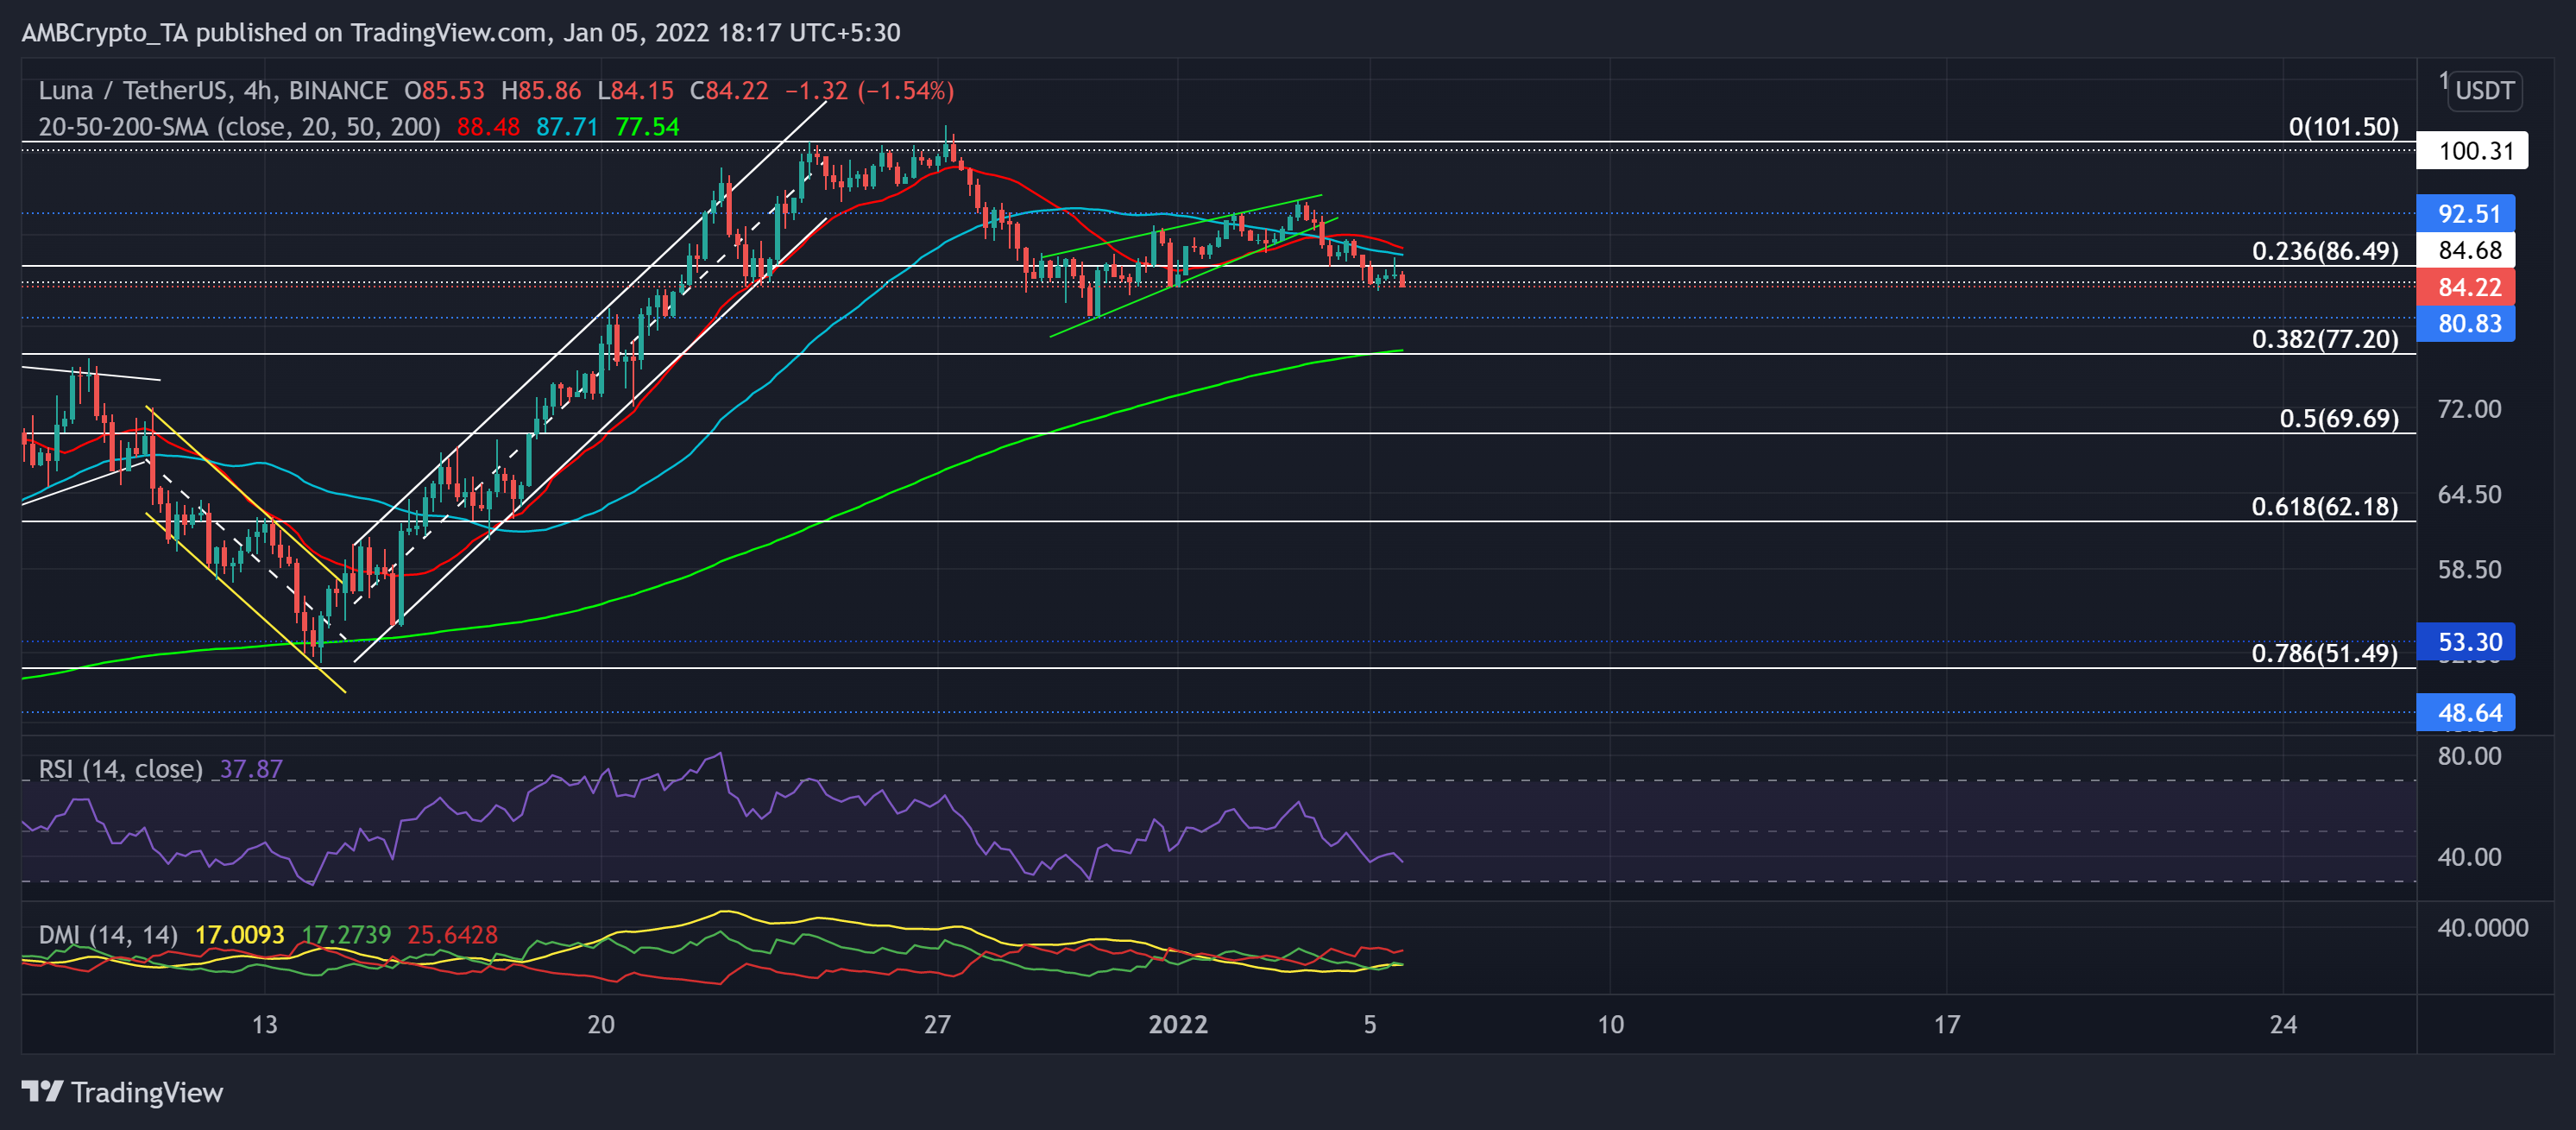The height and width of the screenshot is (1130, 2576).
Task: Click the green 77.54 SMA-200 value
Action: 647,127
